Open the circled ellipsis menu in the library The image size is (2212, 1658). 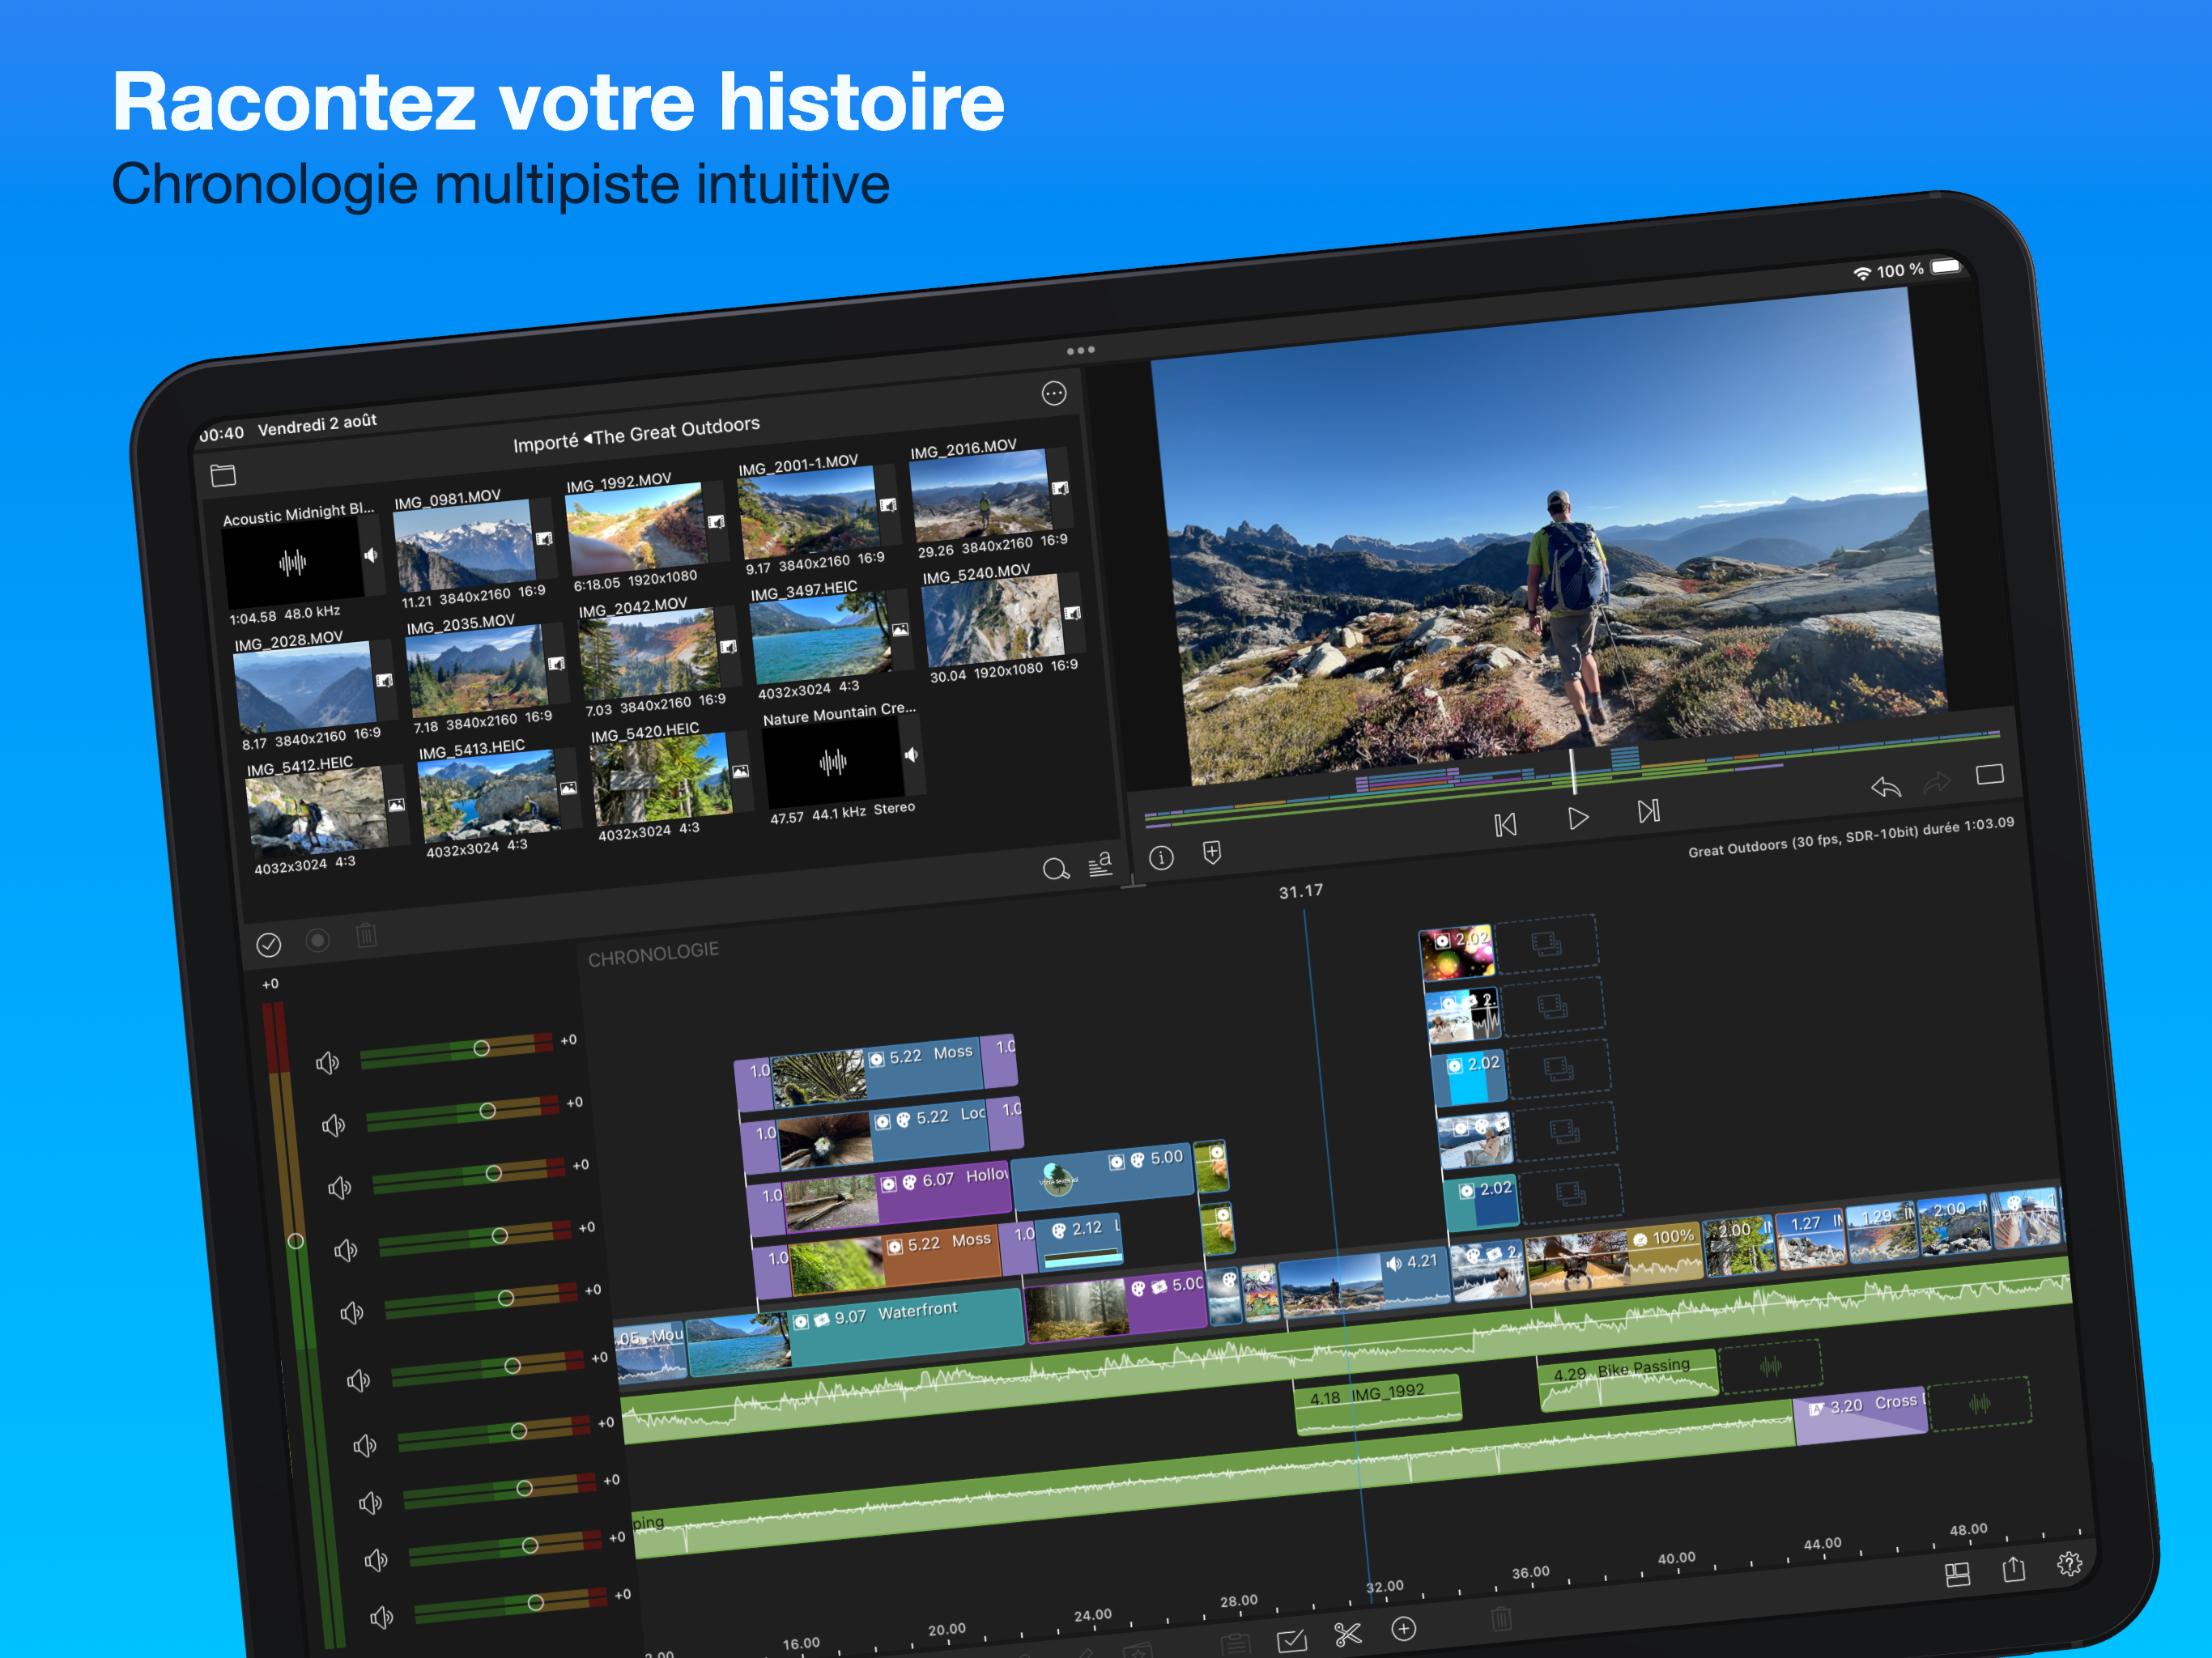(x=1054, y=393)
